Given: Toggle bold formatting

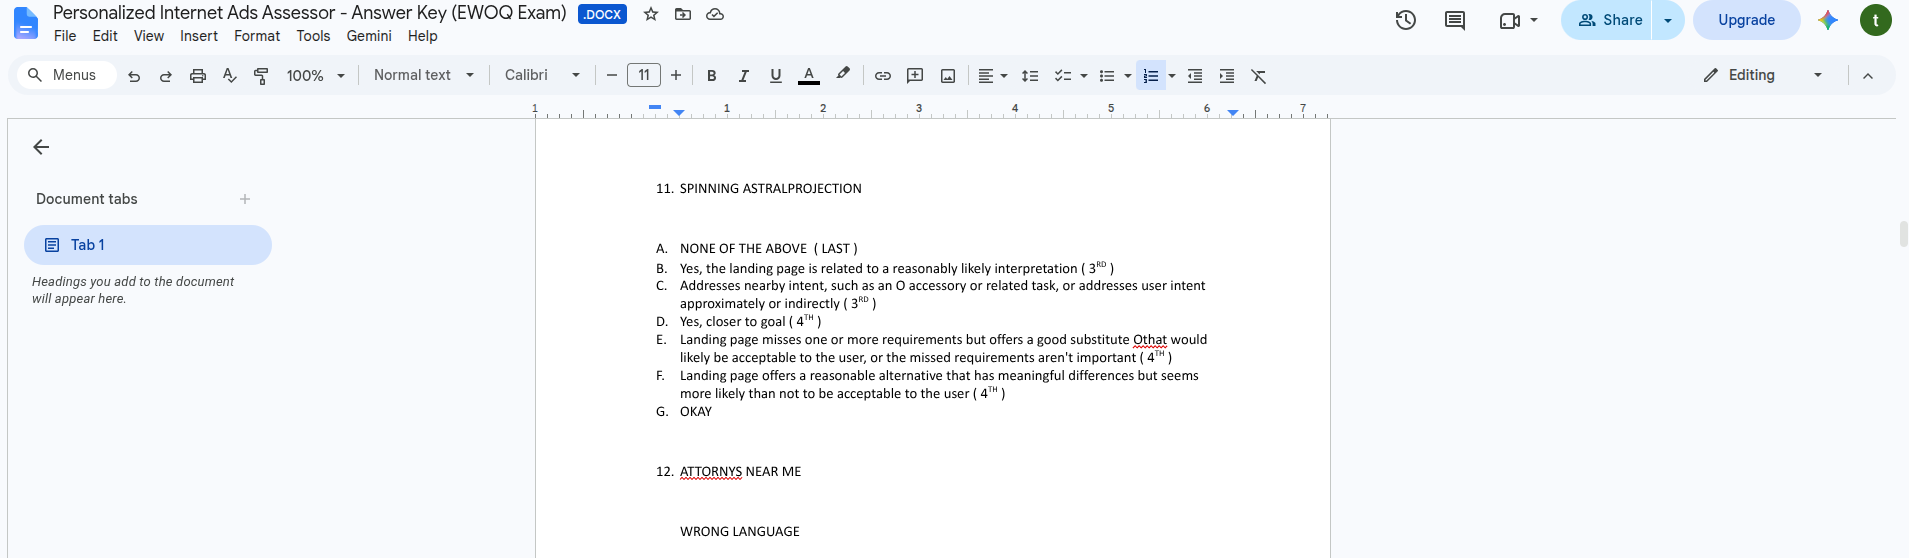Looking at the screenshot, I should tap(712, 76).
